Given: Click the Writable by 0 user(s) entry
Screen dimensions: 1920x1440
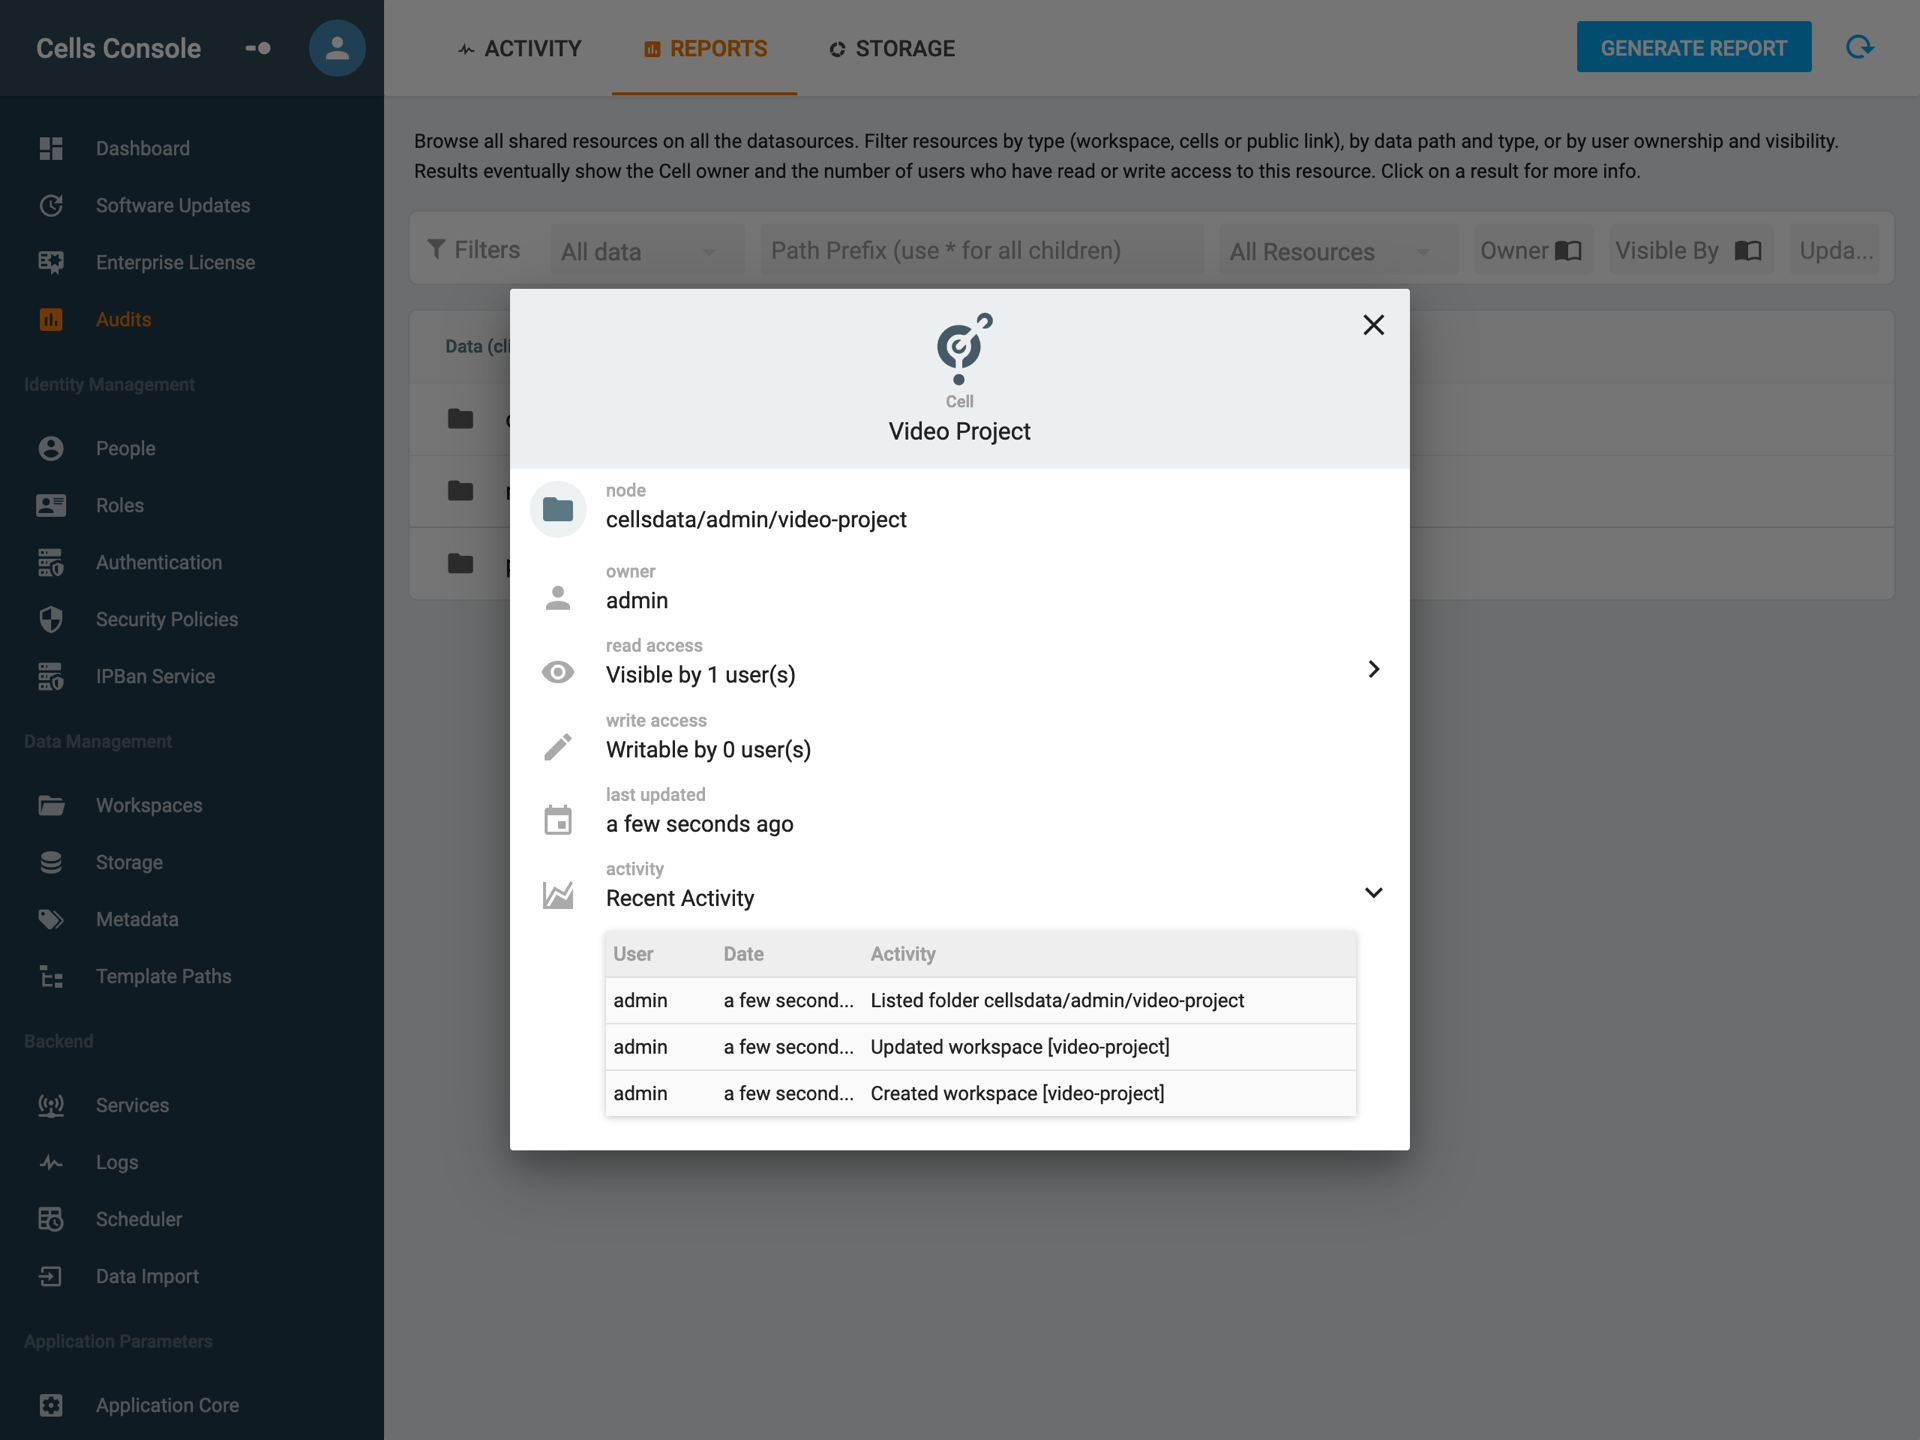Looking at the screenshot, I should coord(708,750).
